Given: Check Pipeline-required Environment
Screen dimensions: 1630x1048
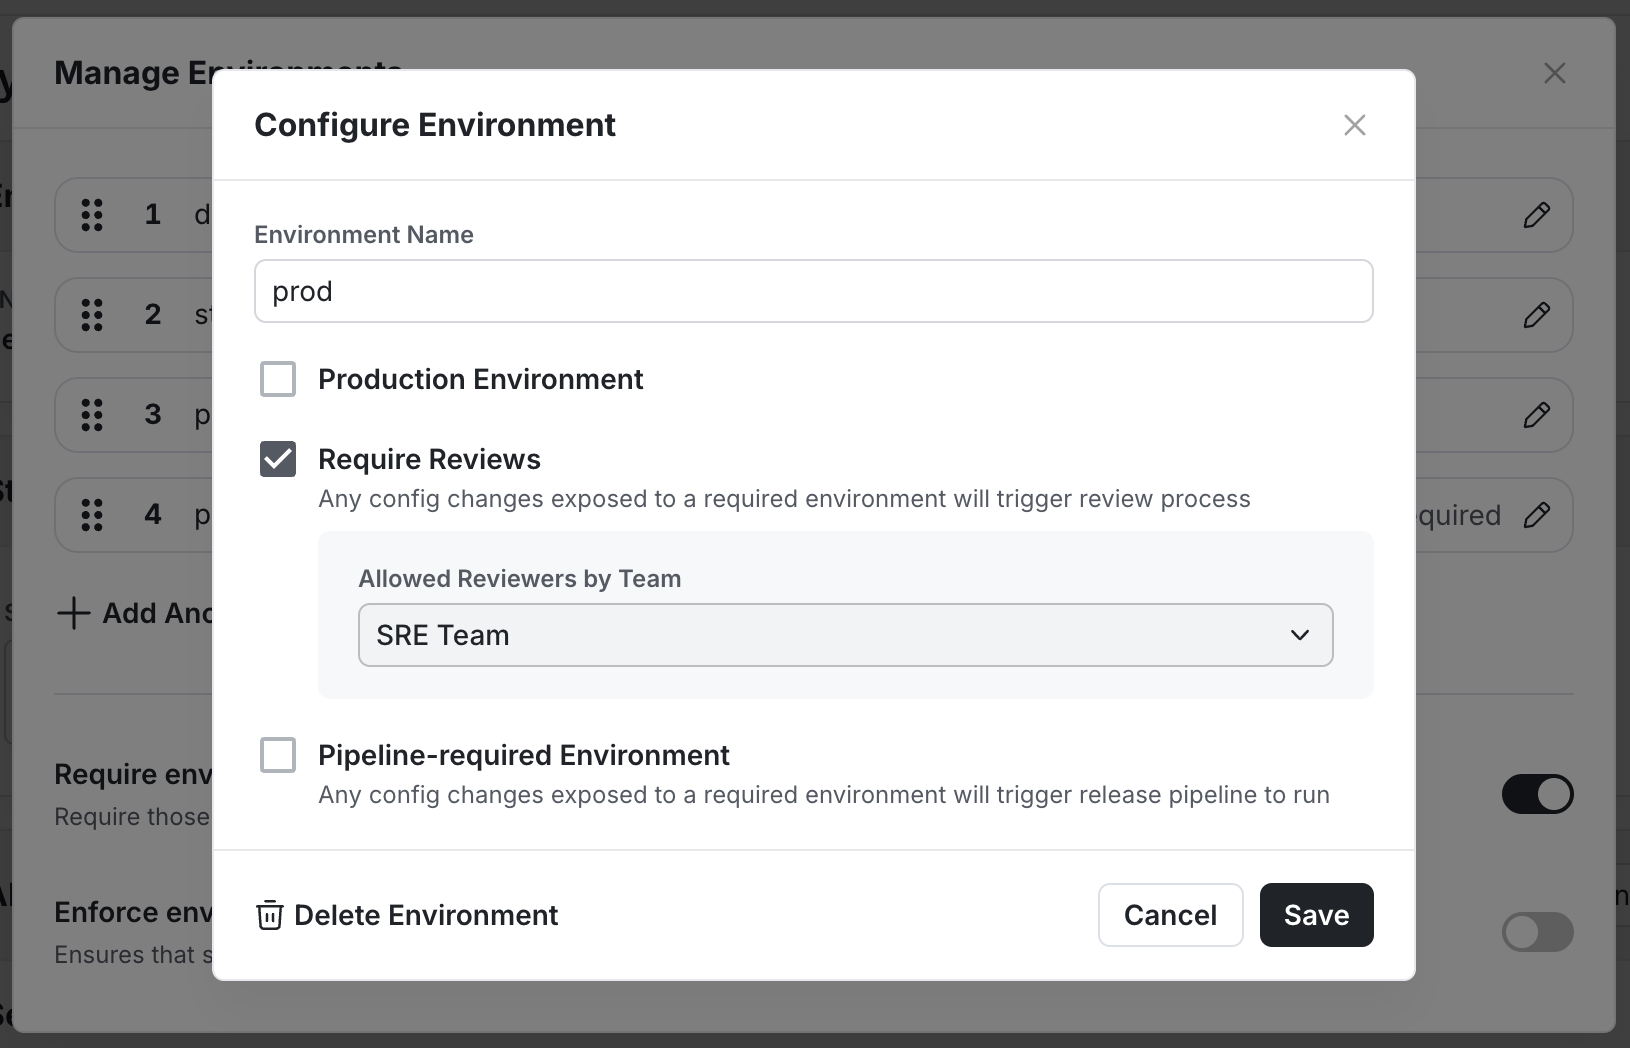Looking at the screenshot, I should [x=278, y=755].
